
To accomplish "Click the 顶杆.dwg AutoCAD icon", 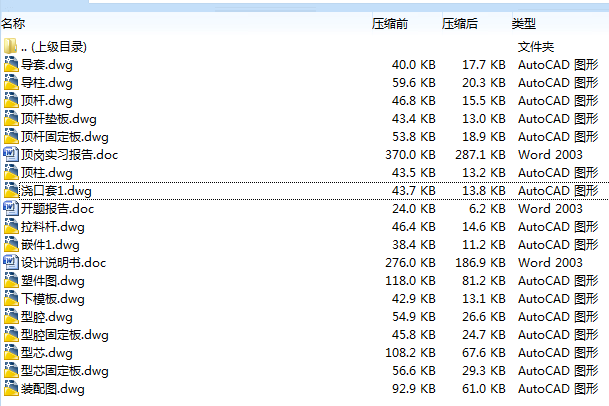I will coord(11,101).
